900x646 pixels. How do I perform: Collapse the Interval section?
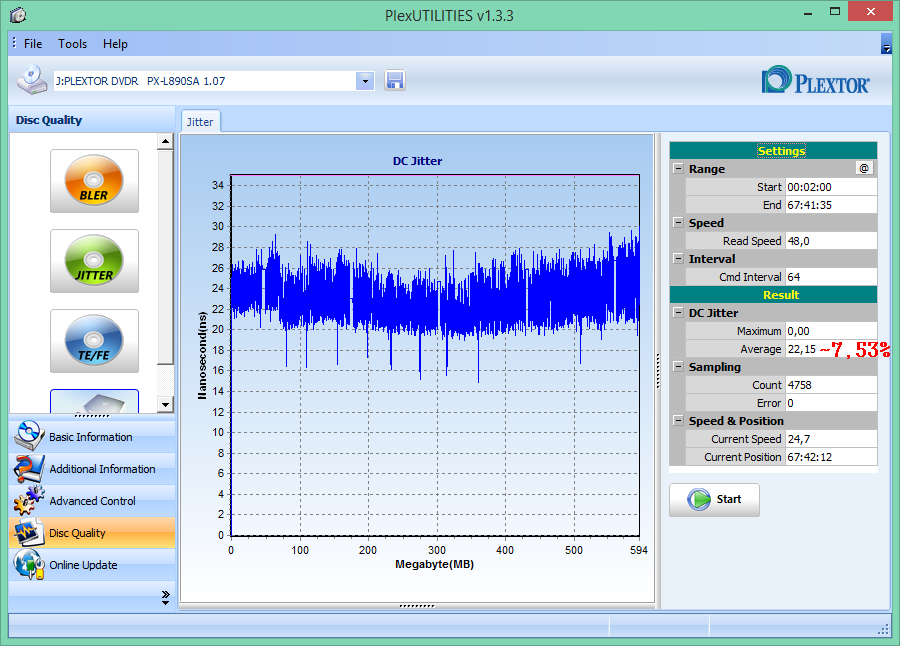coord(678,258)
